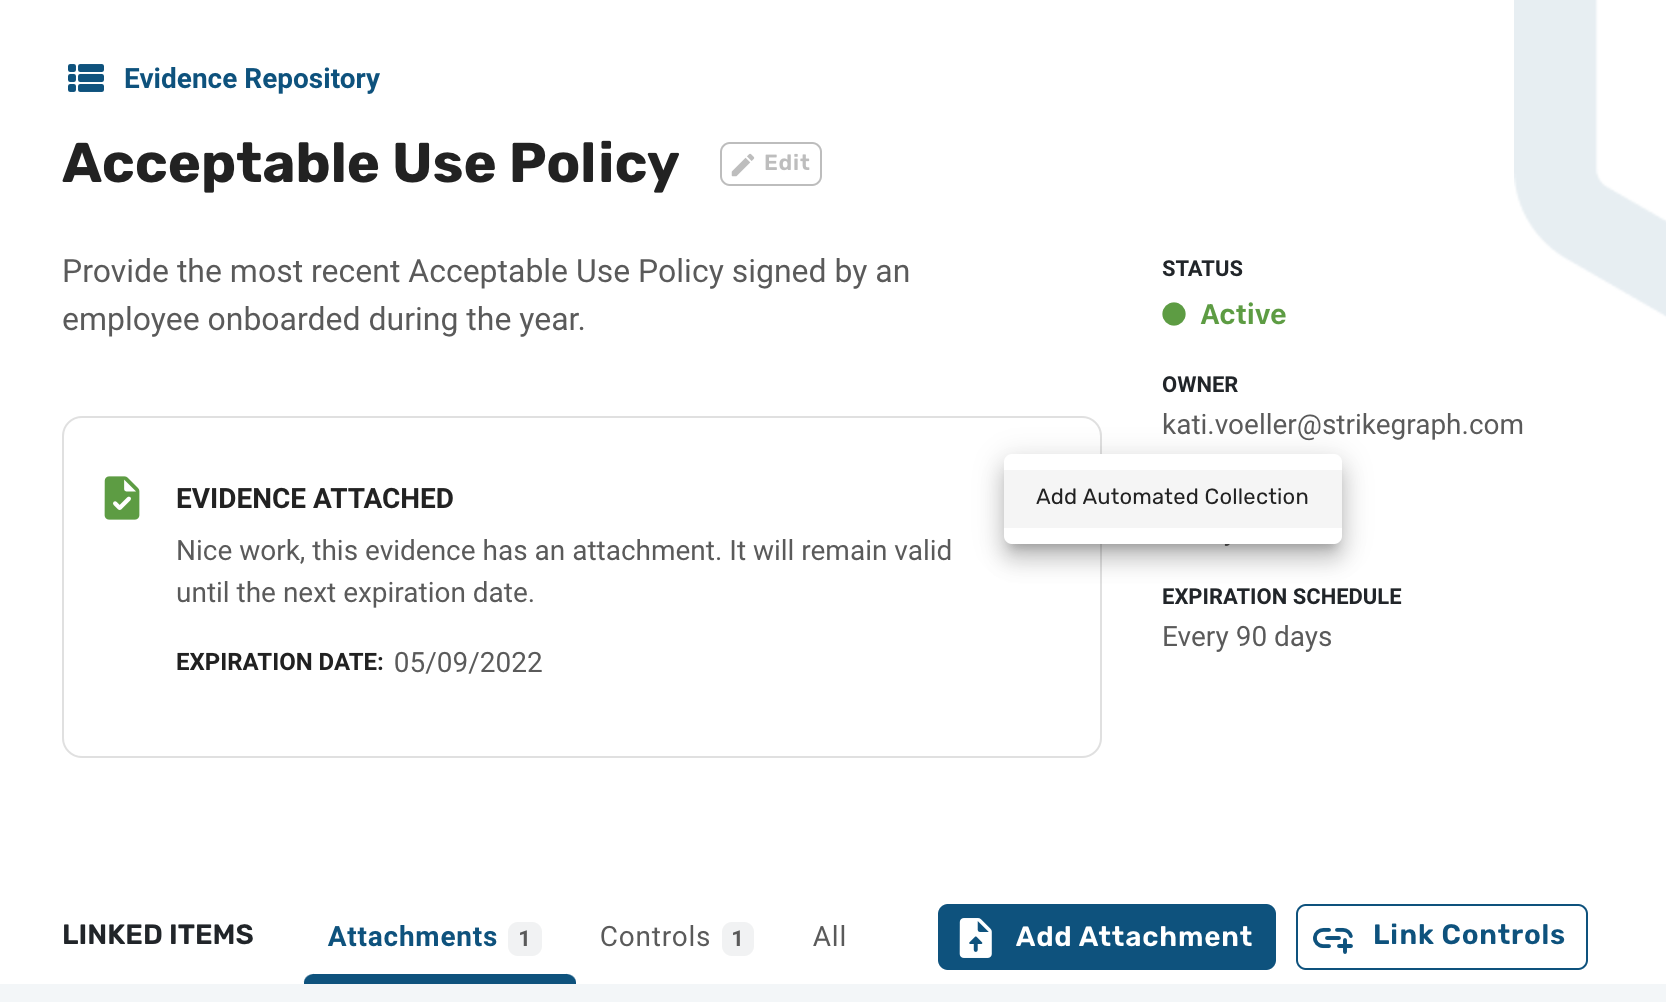This screenshot has width=1666, height=1002.
Task: Click the Controls count badge
Action: pos(737,938)
